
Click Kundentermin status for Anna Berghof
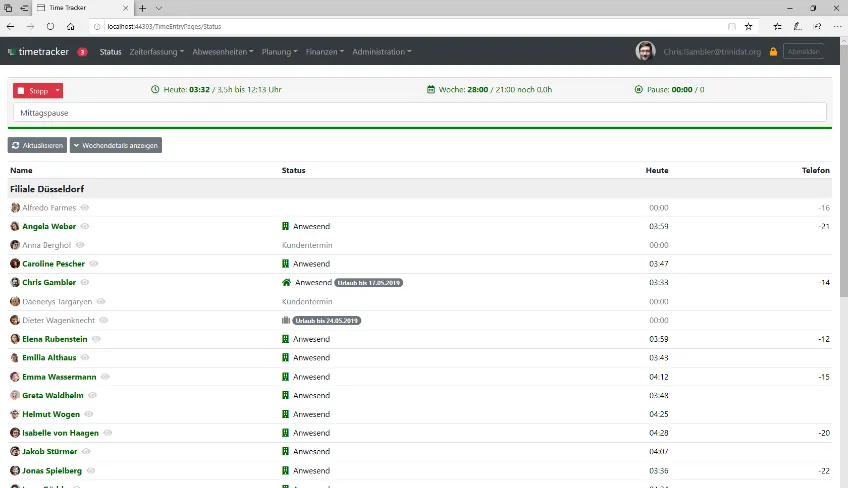coord(307,245)
